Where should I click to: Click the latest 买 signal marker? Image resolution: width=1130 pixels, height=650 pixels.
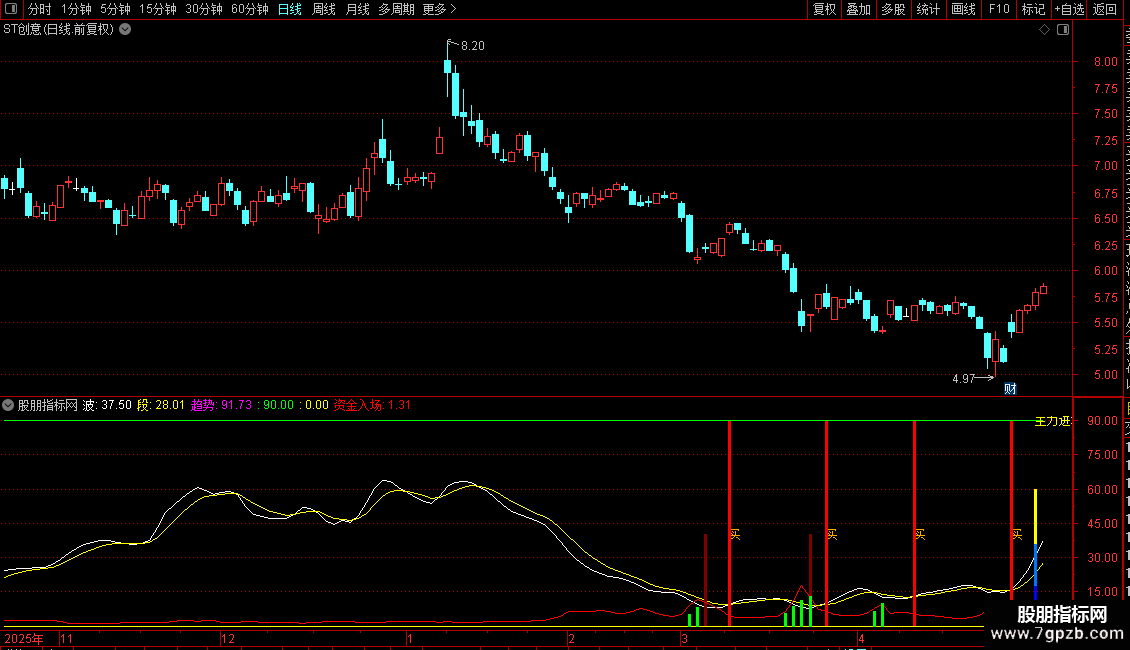point(1017,534)
